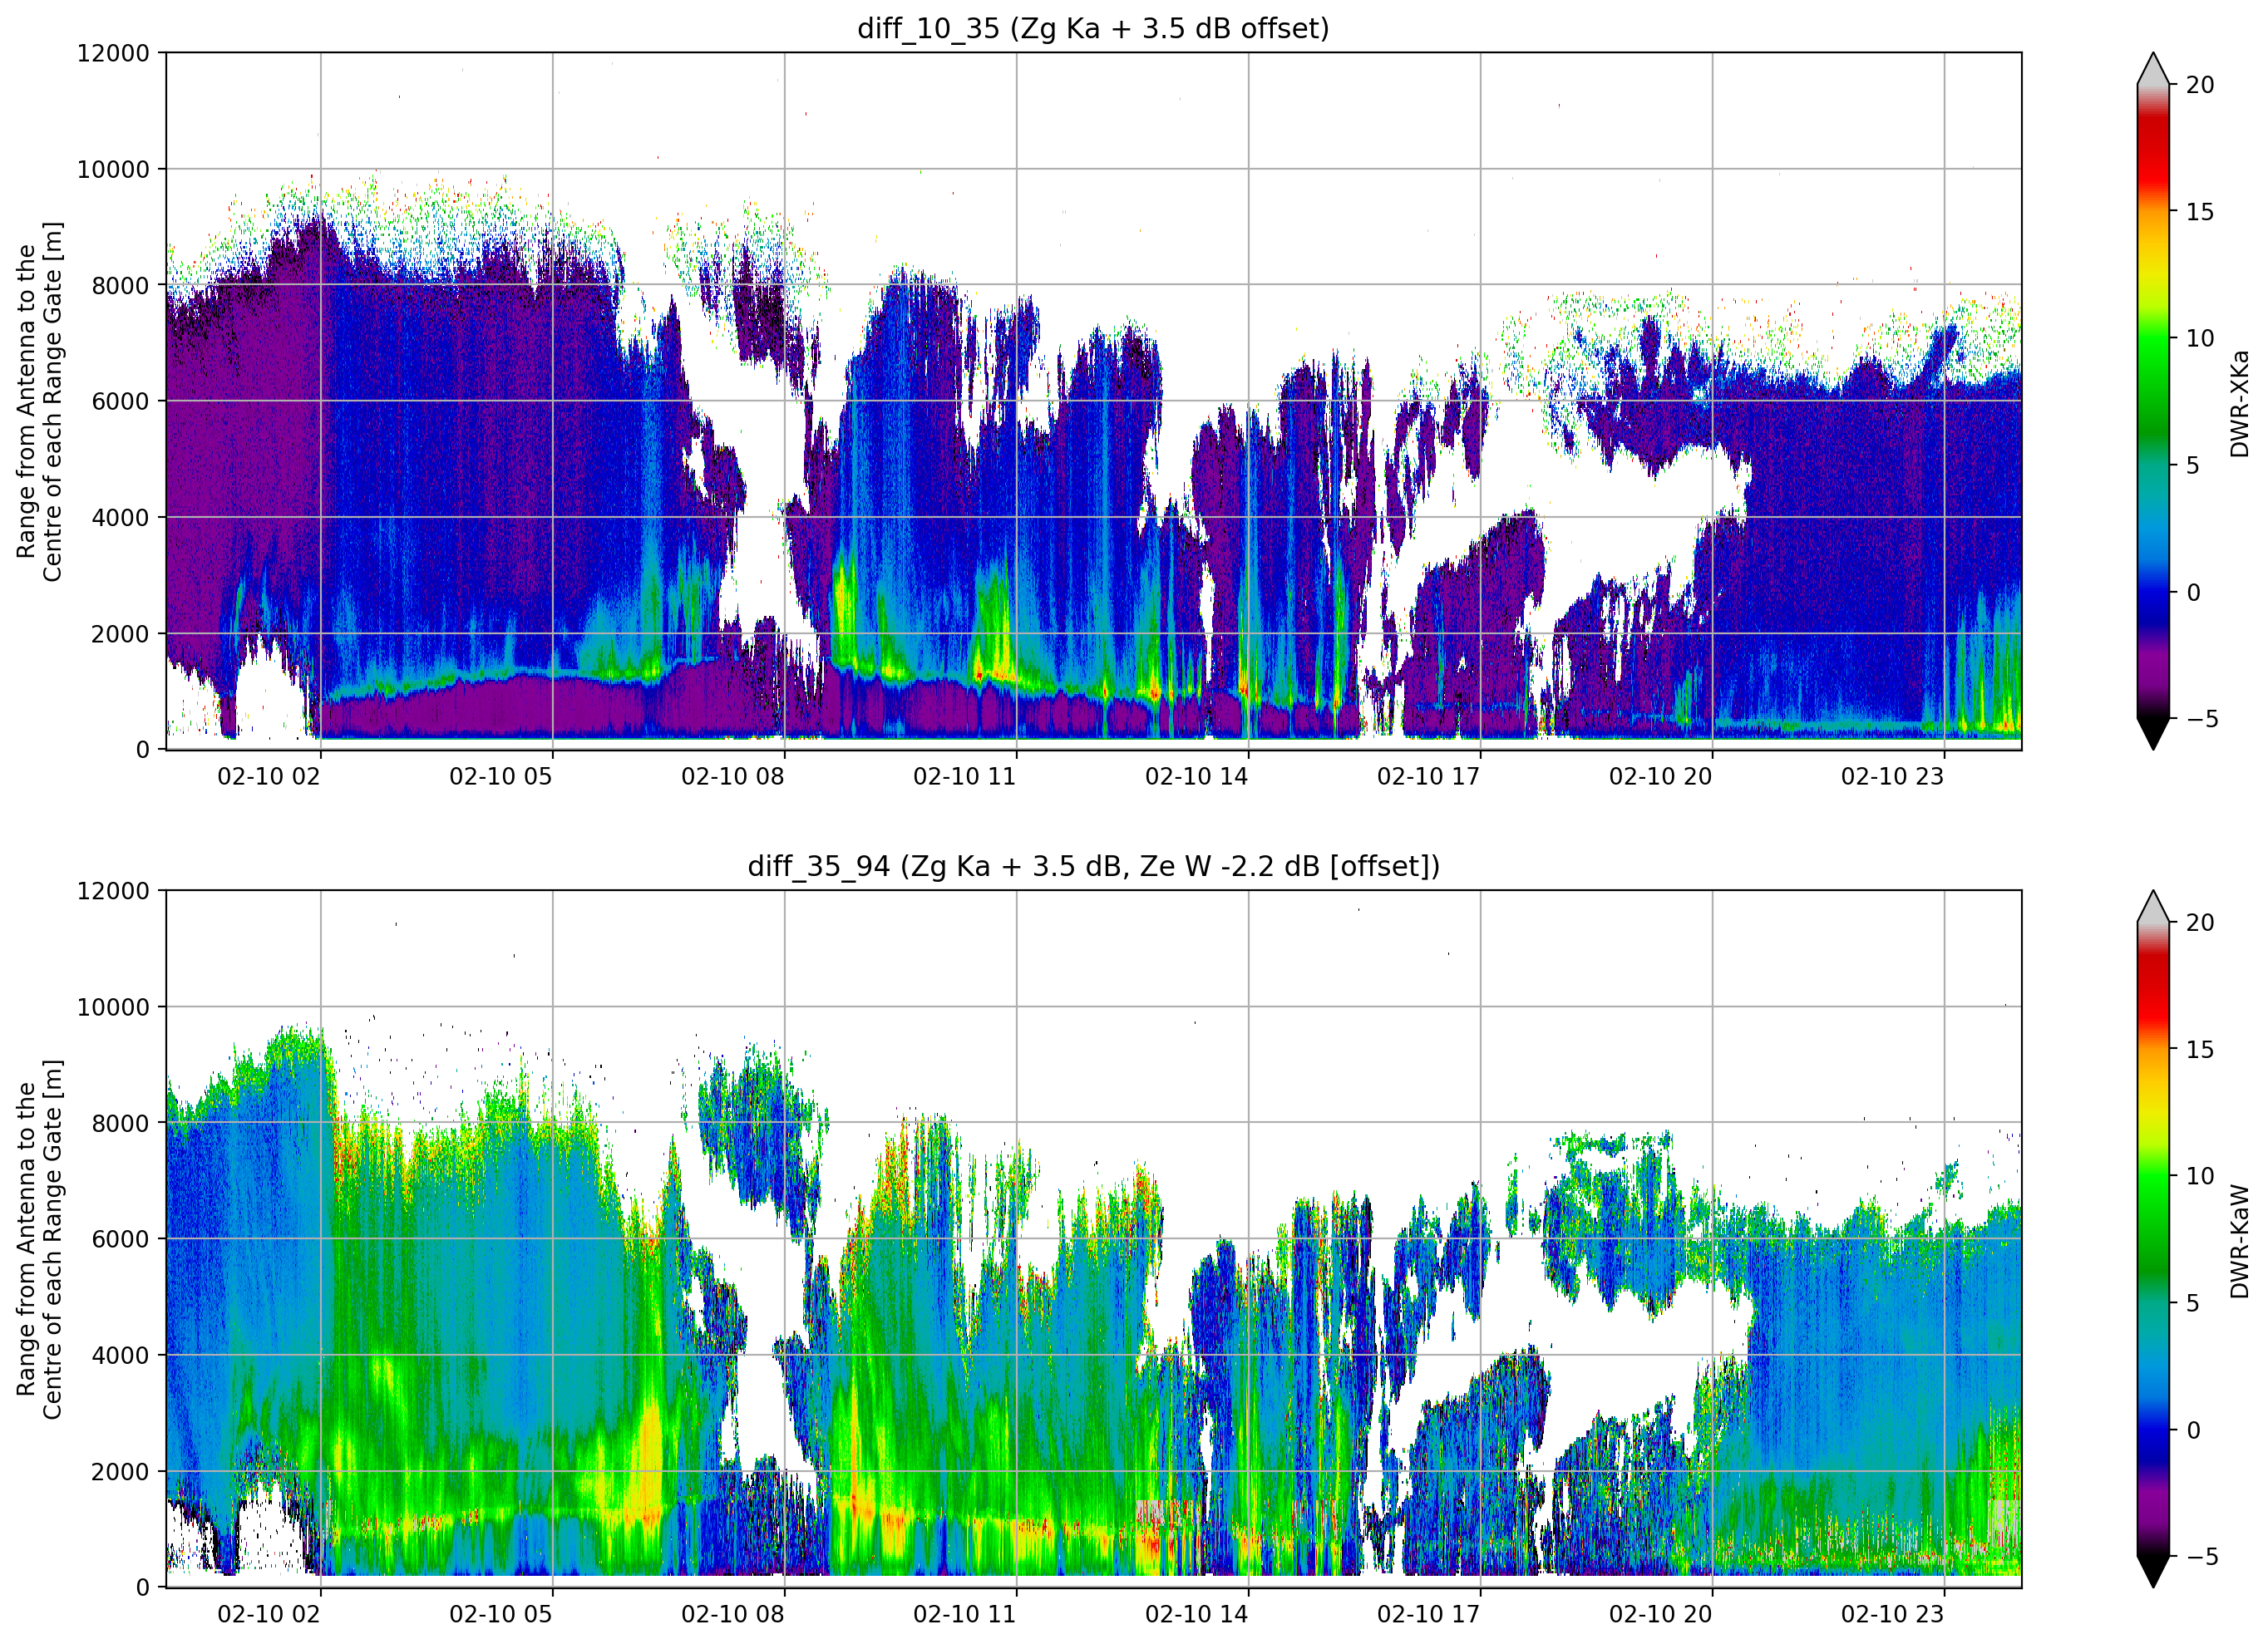
Task: Click the DWR-XKa colorbar gradient
Action: point(2153,401)
